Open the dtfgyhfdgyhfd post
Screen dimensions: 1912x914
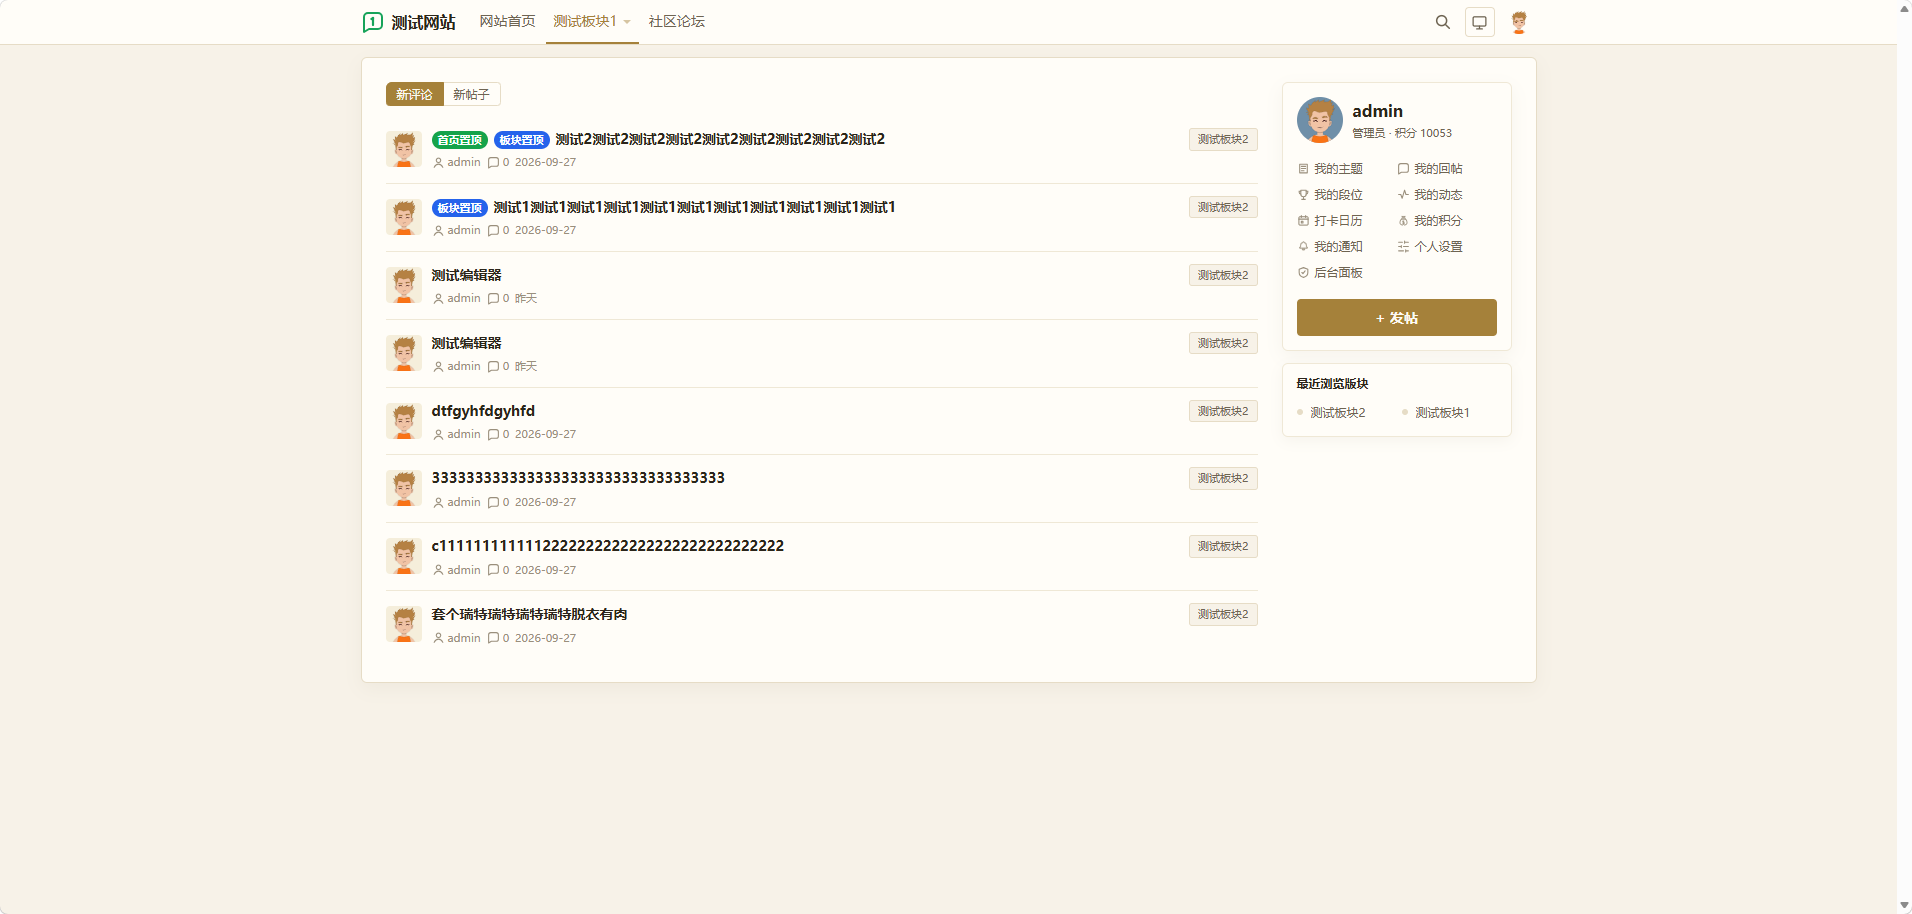pyautogui.click(x=483, y=411)
